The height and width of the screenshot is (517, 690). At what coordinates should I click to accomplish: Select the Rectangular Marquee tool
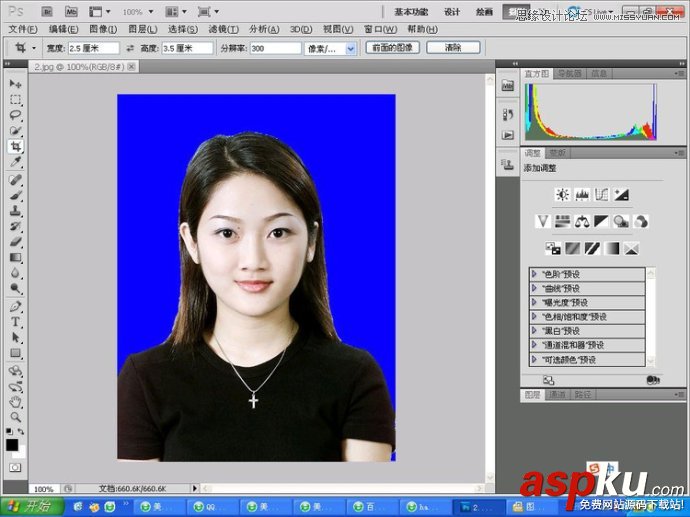[15, 99]
